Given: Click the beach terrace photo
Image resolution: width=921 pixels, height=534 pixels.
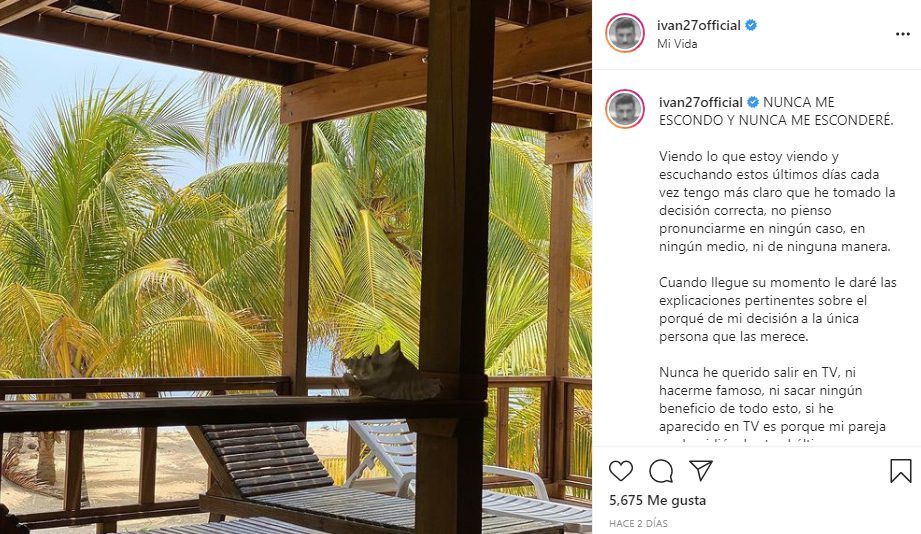Looking at the screenshot, I should pyautogui.click(x=296, y=267).
